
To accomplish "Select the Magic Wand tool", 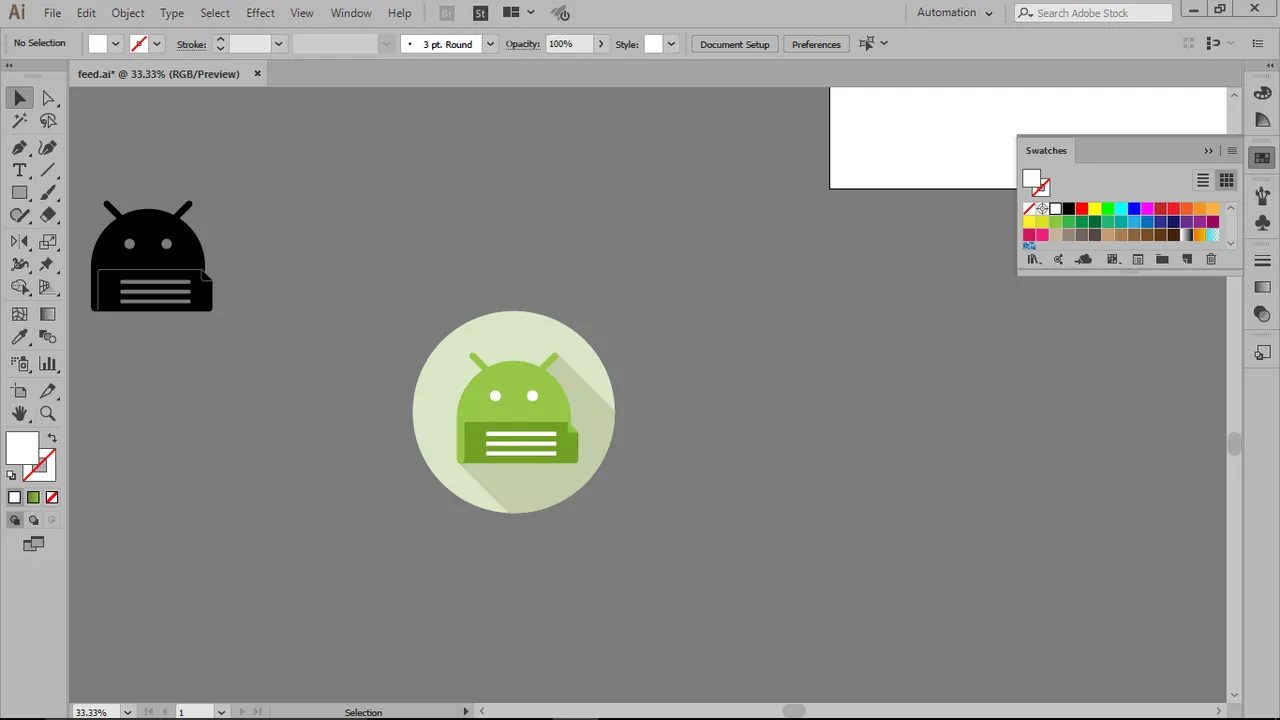I will click(20, 121).
